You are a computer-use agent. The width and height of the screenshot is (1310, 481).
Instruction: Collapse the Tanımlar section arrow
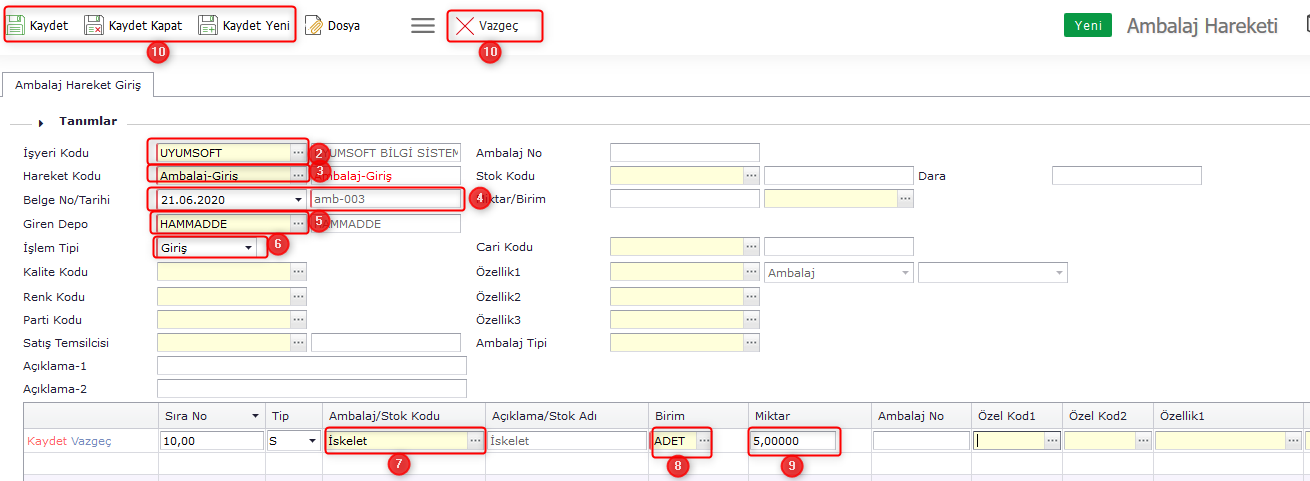click(x=41, y=122)
